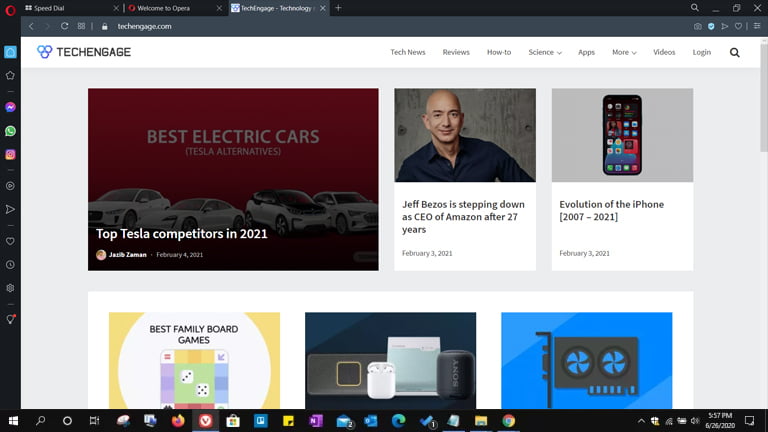This screenshot has width=768, height=432.
Task: Open the Opera main menu logo
Action: point(10,9)
